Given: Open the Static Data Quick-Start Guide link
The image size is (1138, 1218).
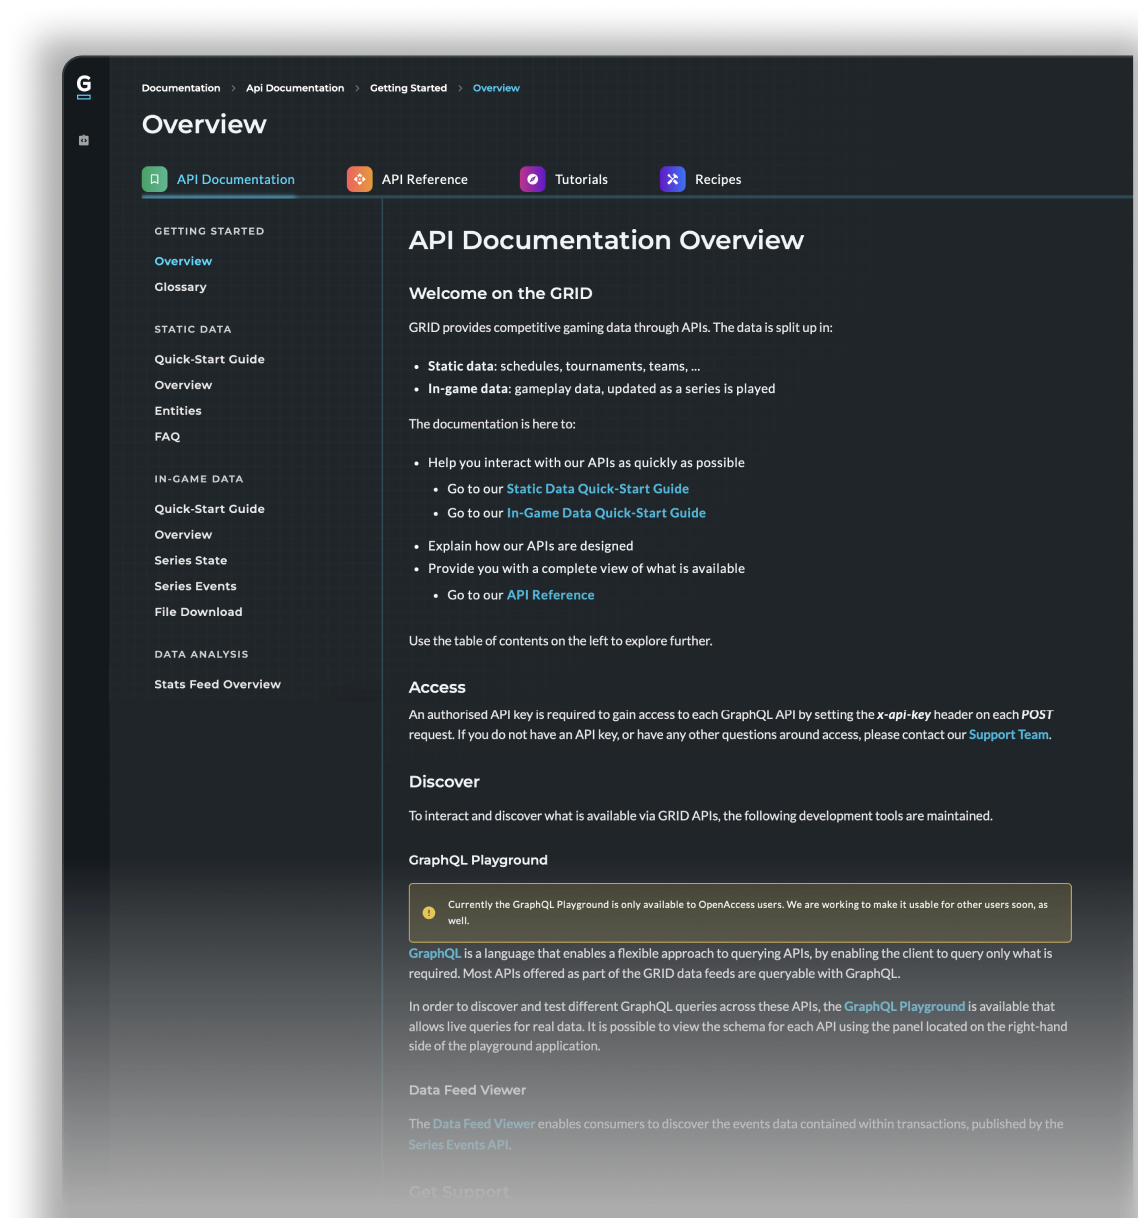Looking at the screenshot, I should pyautogui.click(x=597, y=488).
